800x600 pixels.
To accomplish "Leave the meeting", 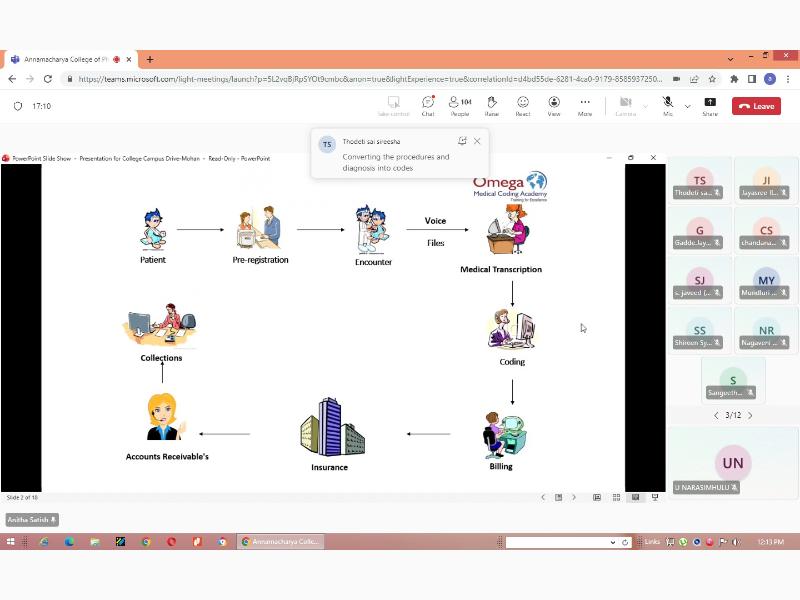I will tap(756, 106).
